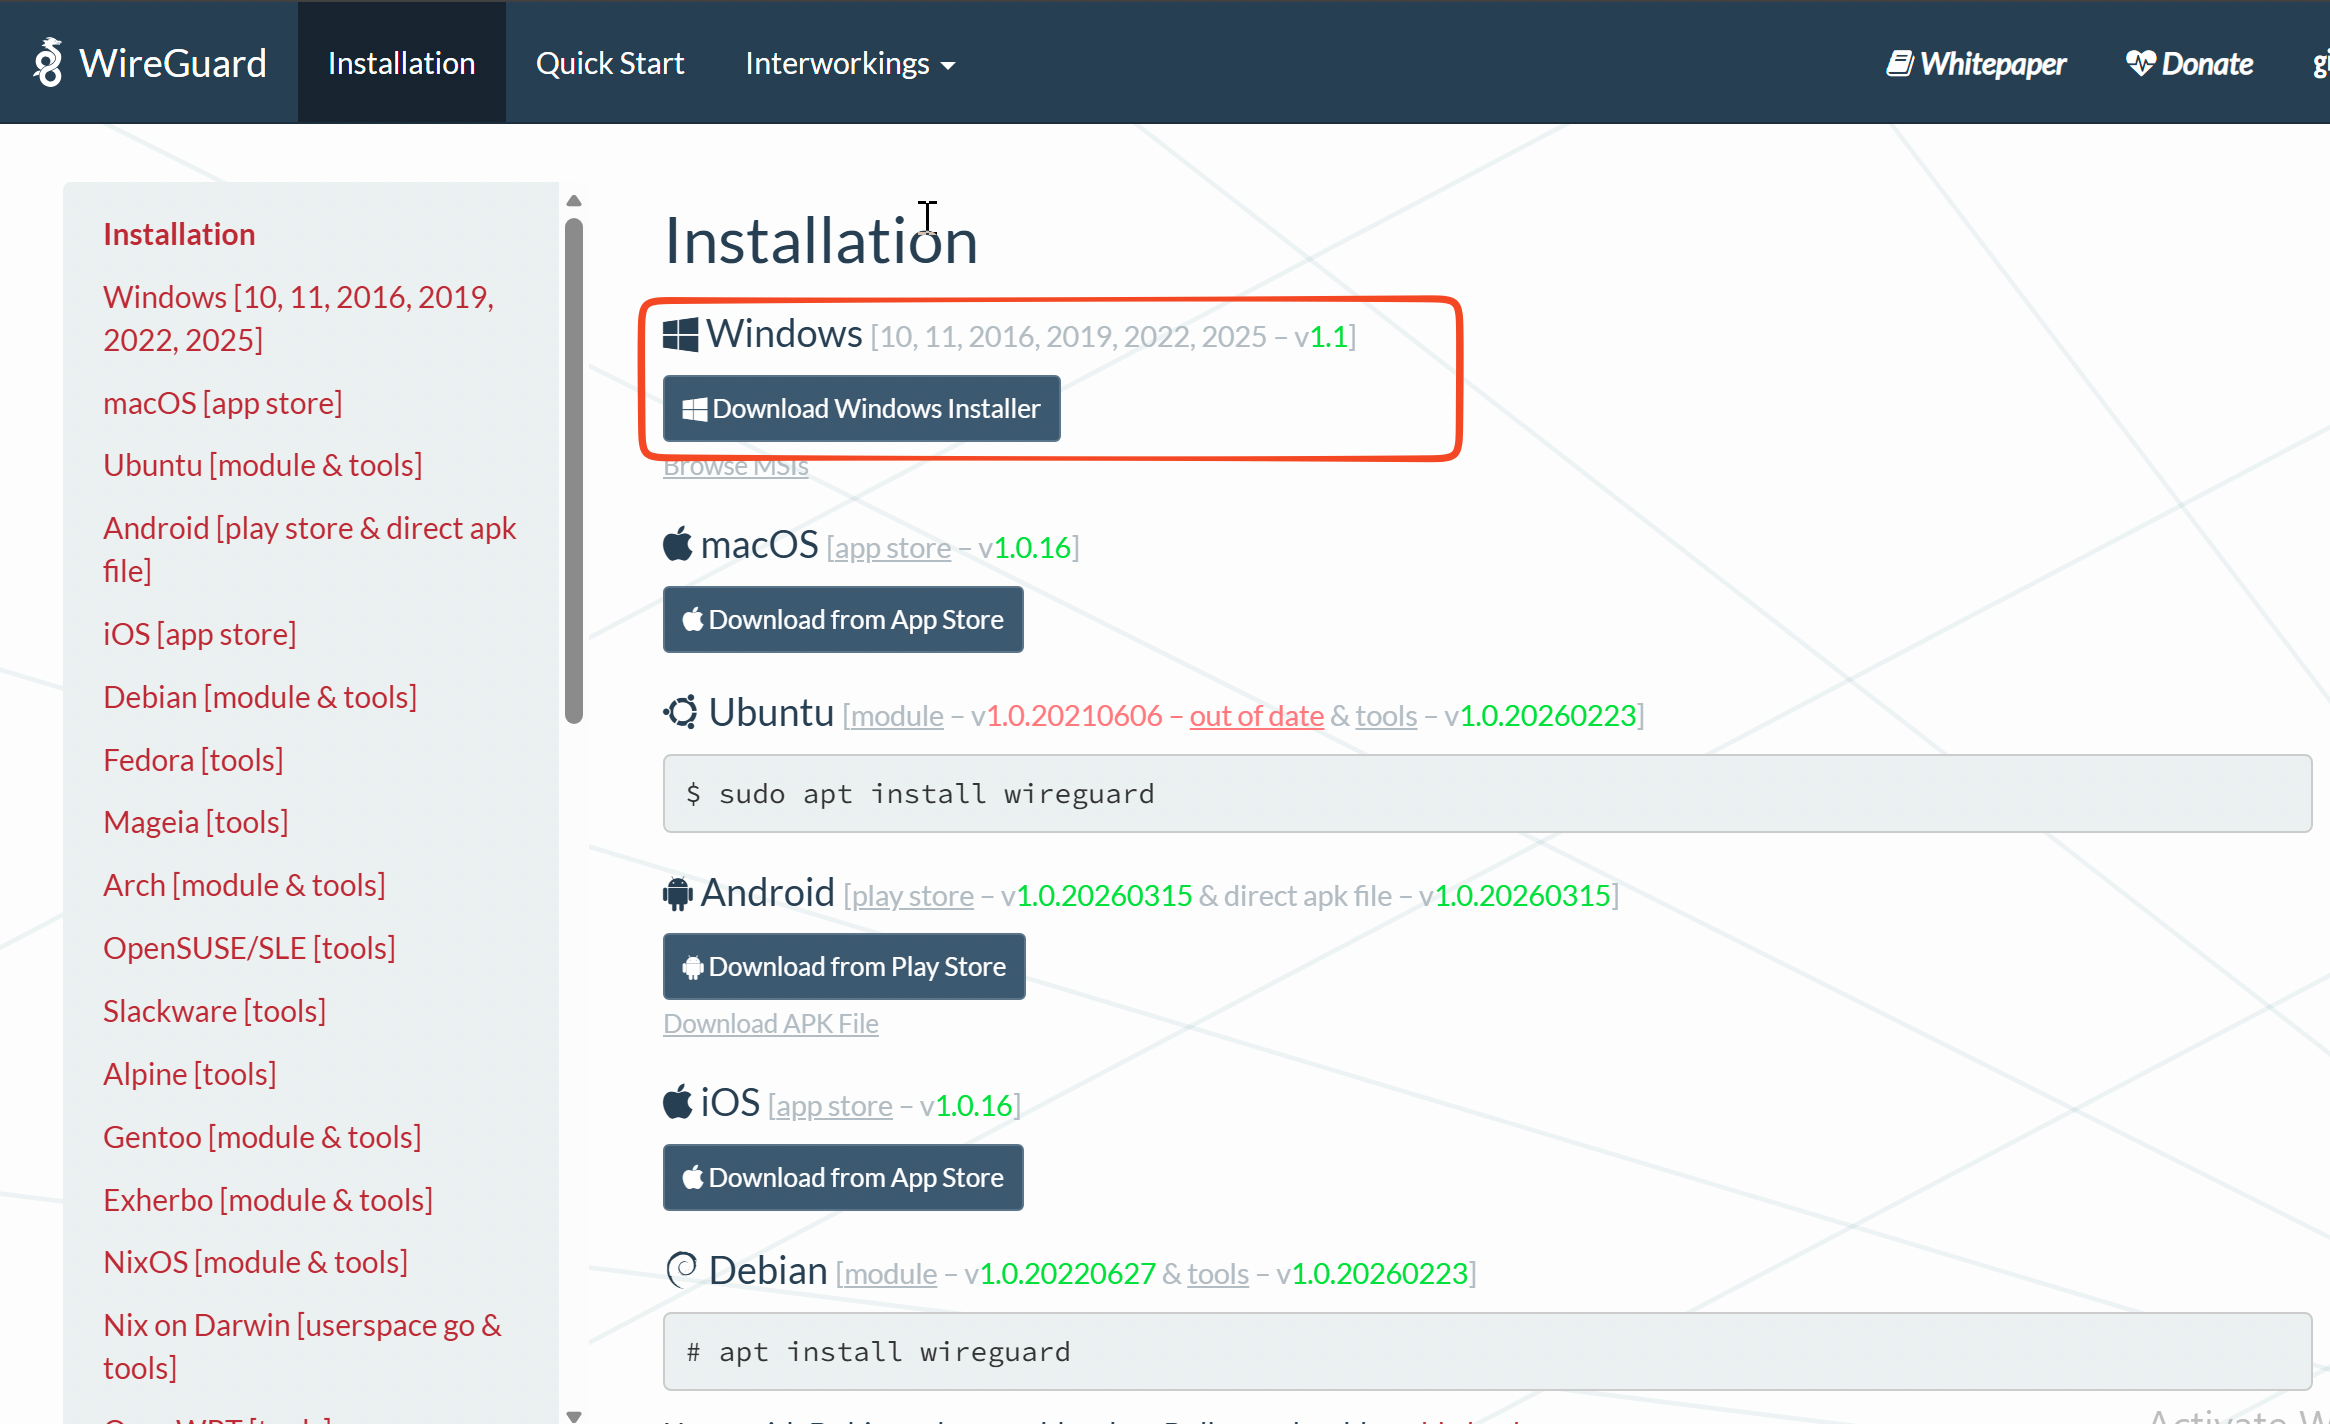Viewport: 2330px width, 1424px height.
Task: Click Download from Play Store button
Action: (x=844, y=966)
